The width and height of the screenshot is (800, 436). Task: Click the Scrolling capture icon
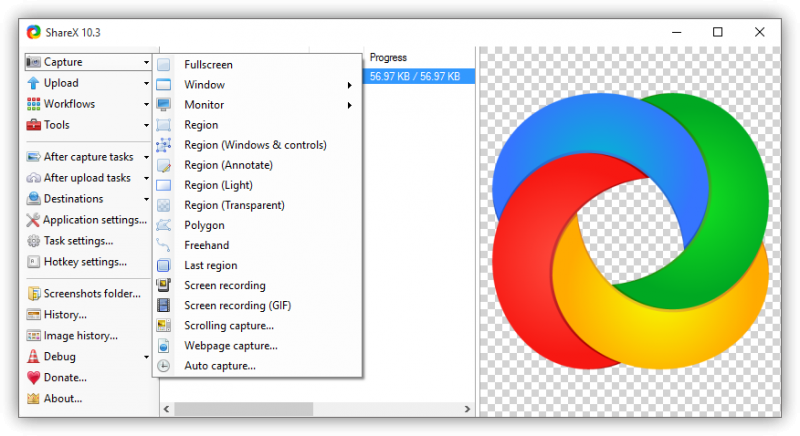click(x=163, y=325)
